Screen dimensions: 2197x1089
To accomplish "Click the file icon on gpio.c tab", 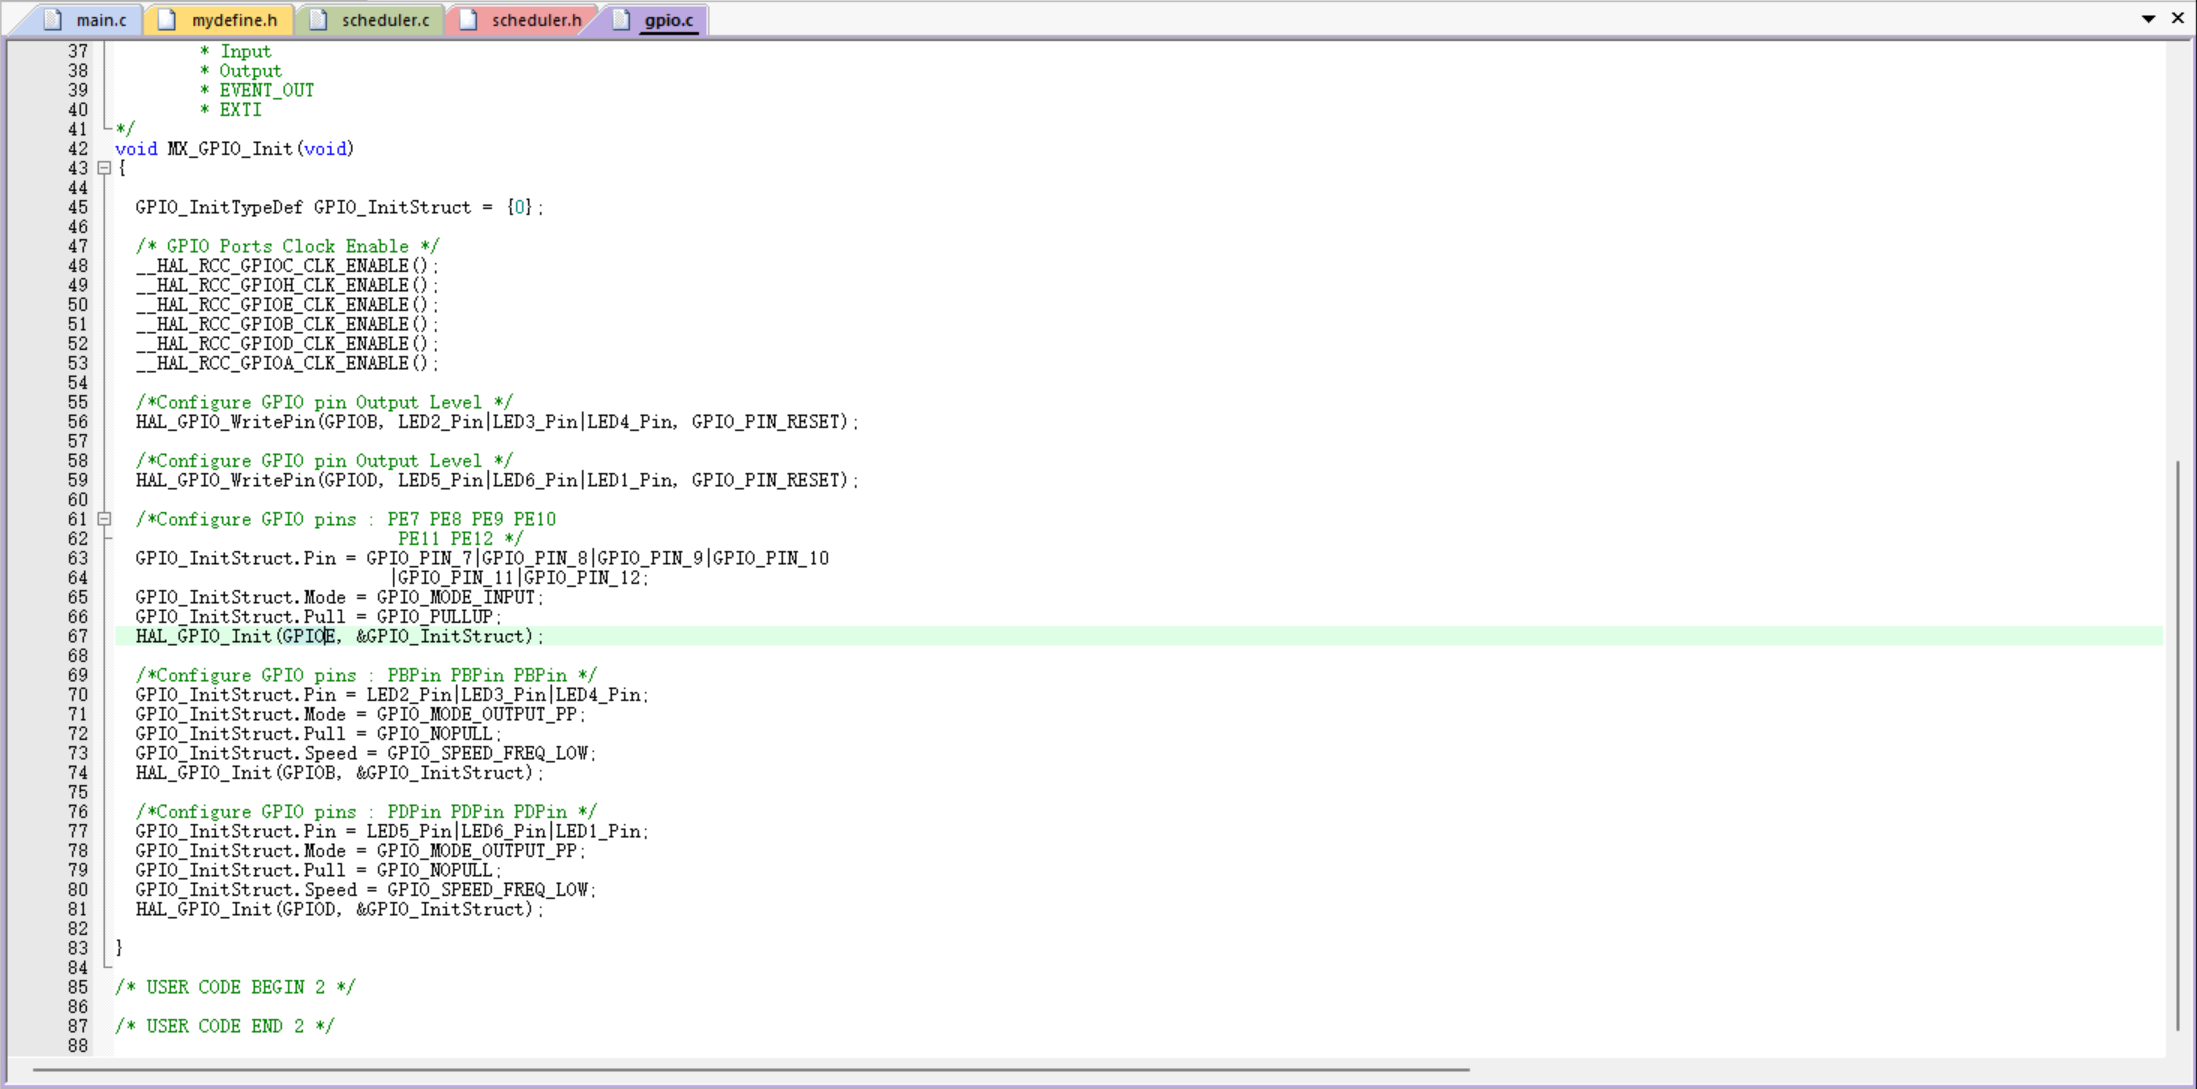I will [621, 20].
